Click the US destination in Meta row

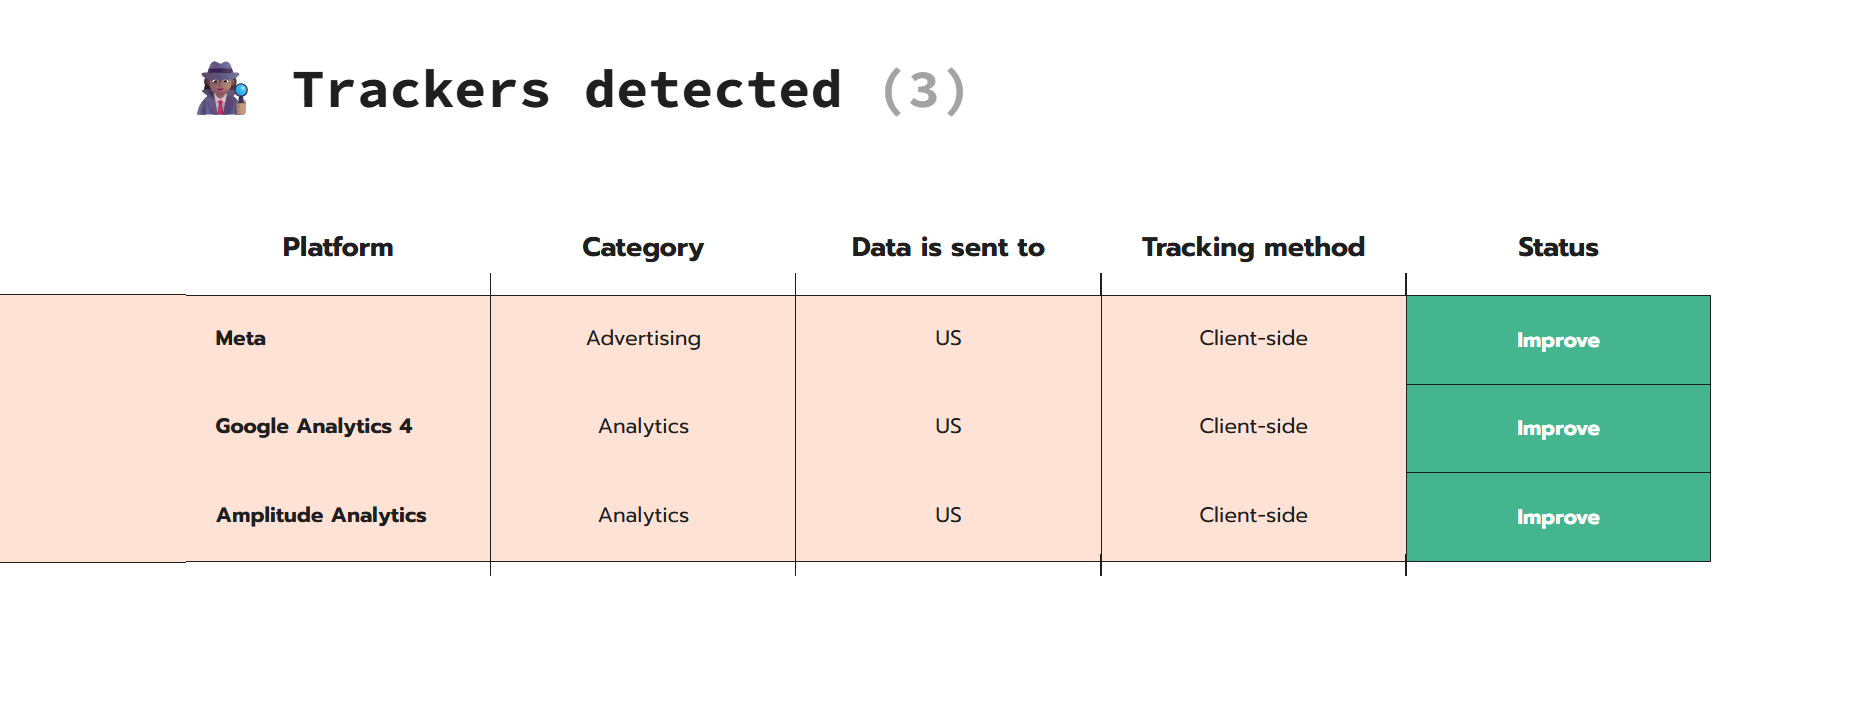948,338
